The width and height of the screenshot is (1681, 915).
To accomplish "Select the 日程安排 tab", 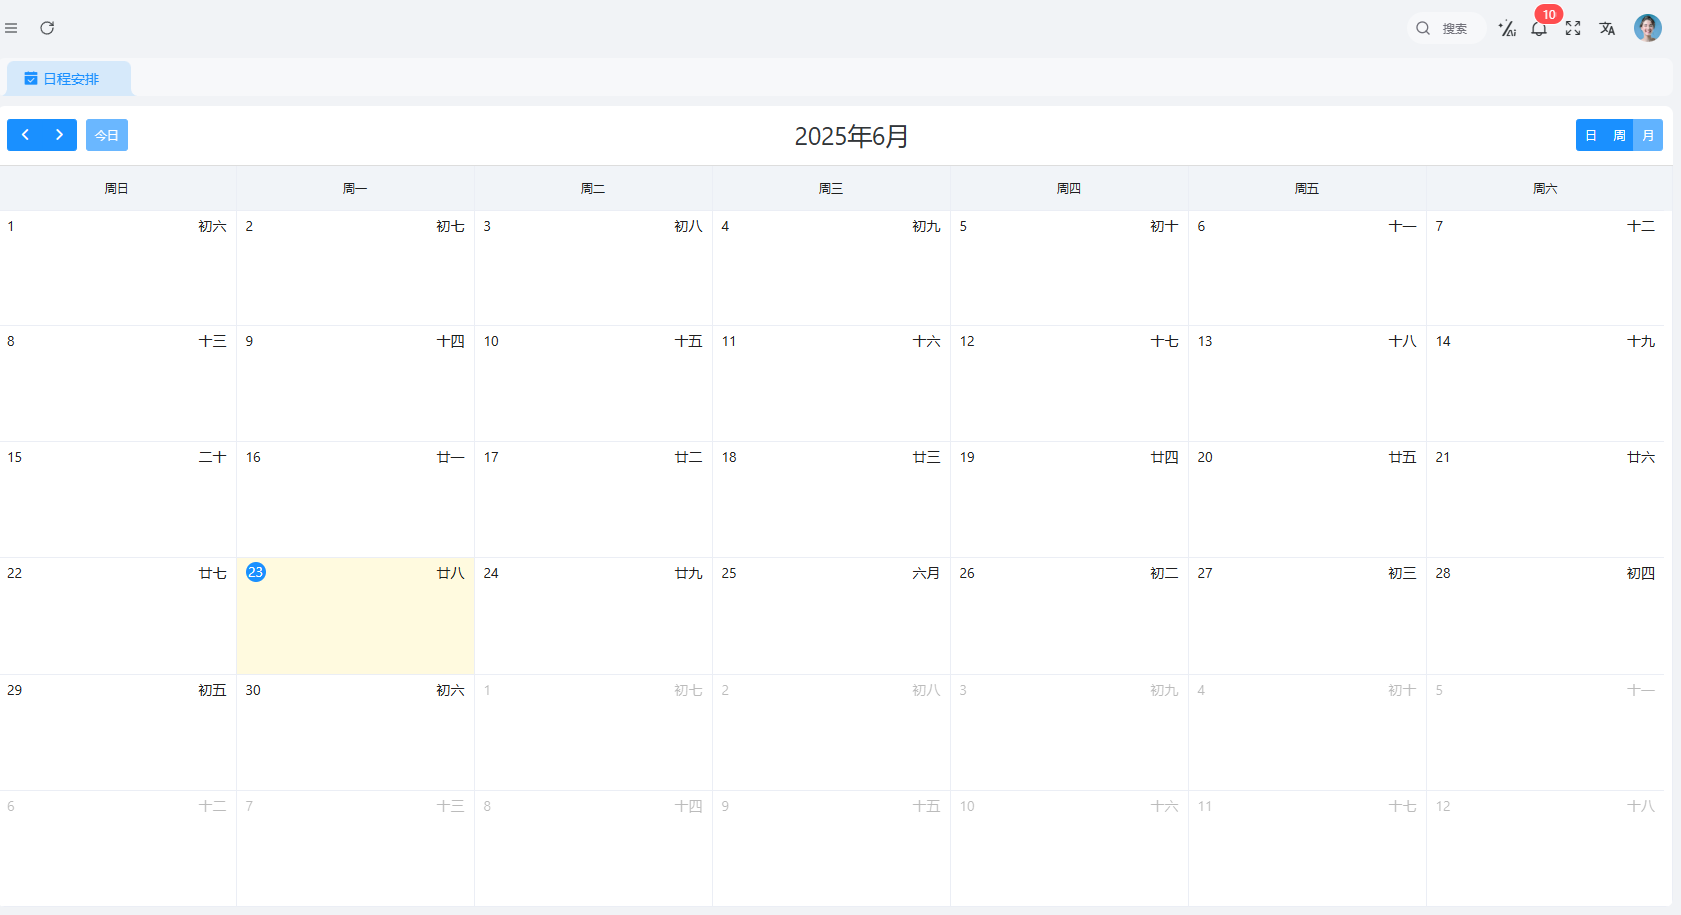I will coord(69,79).
